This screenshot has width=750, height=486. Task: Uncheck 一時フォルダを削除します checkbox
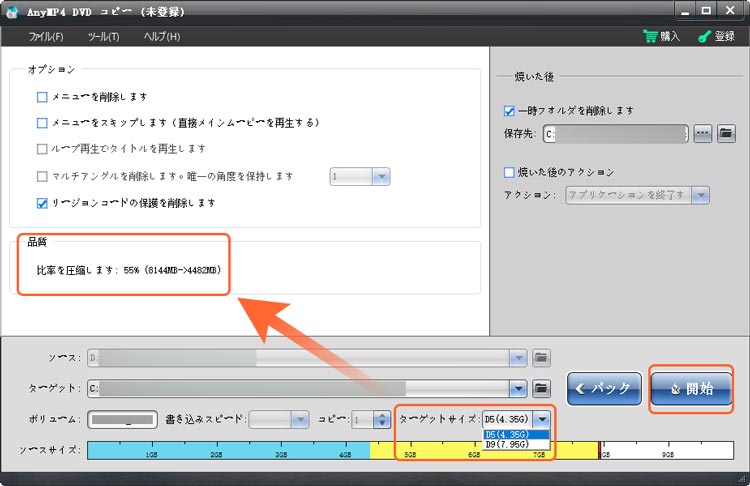tap(509, 111)
